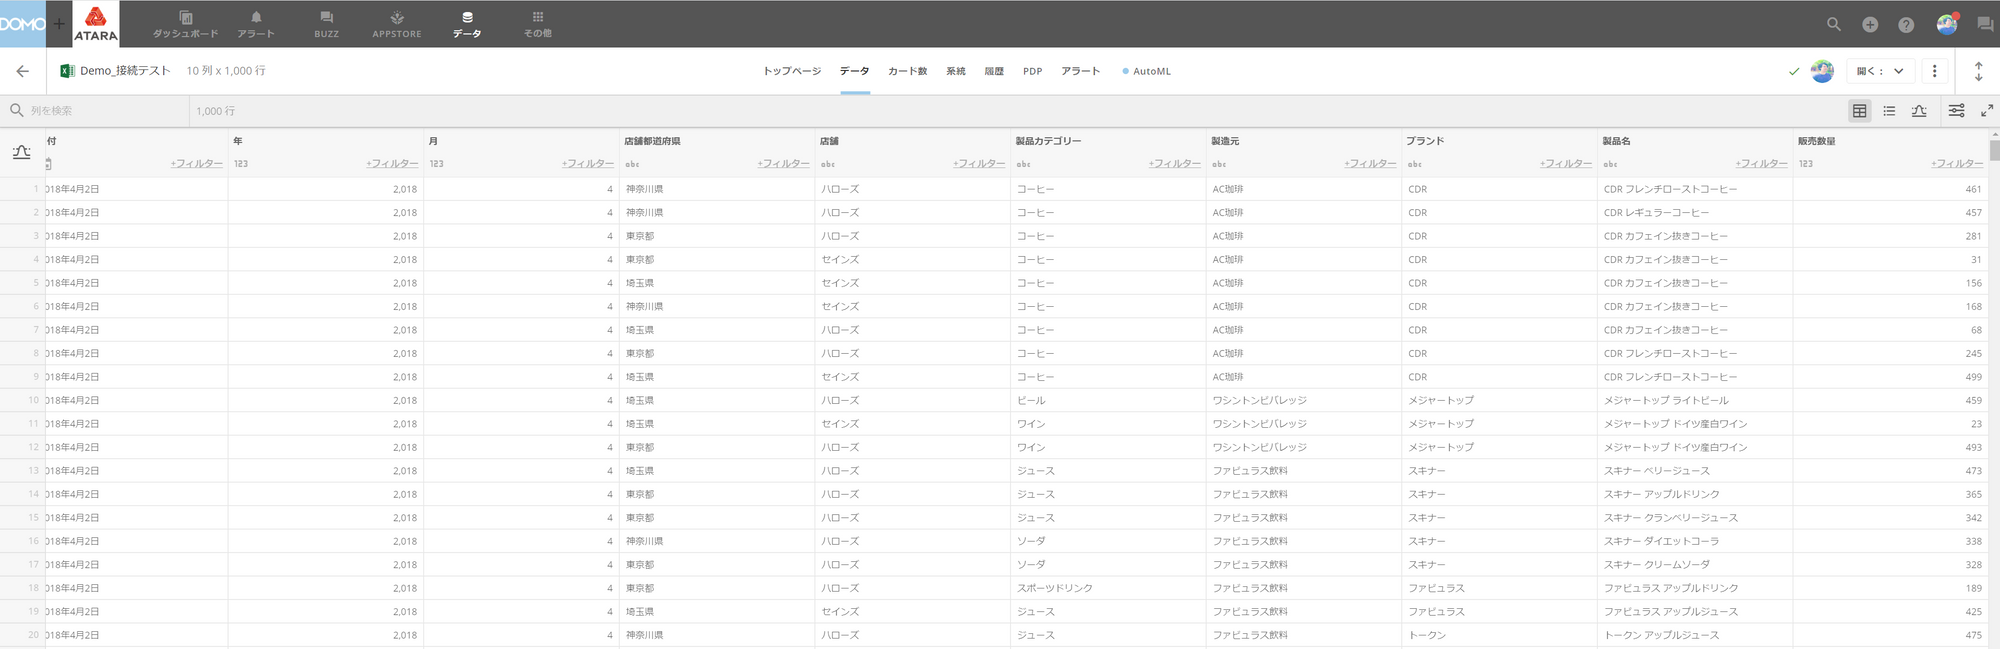The height and width of the screenshot is (649, 2000).
Task: Open ダッシュボード in top navigation
Action: (185, 24)
